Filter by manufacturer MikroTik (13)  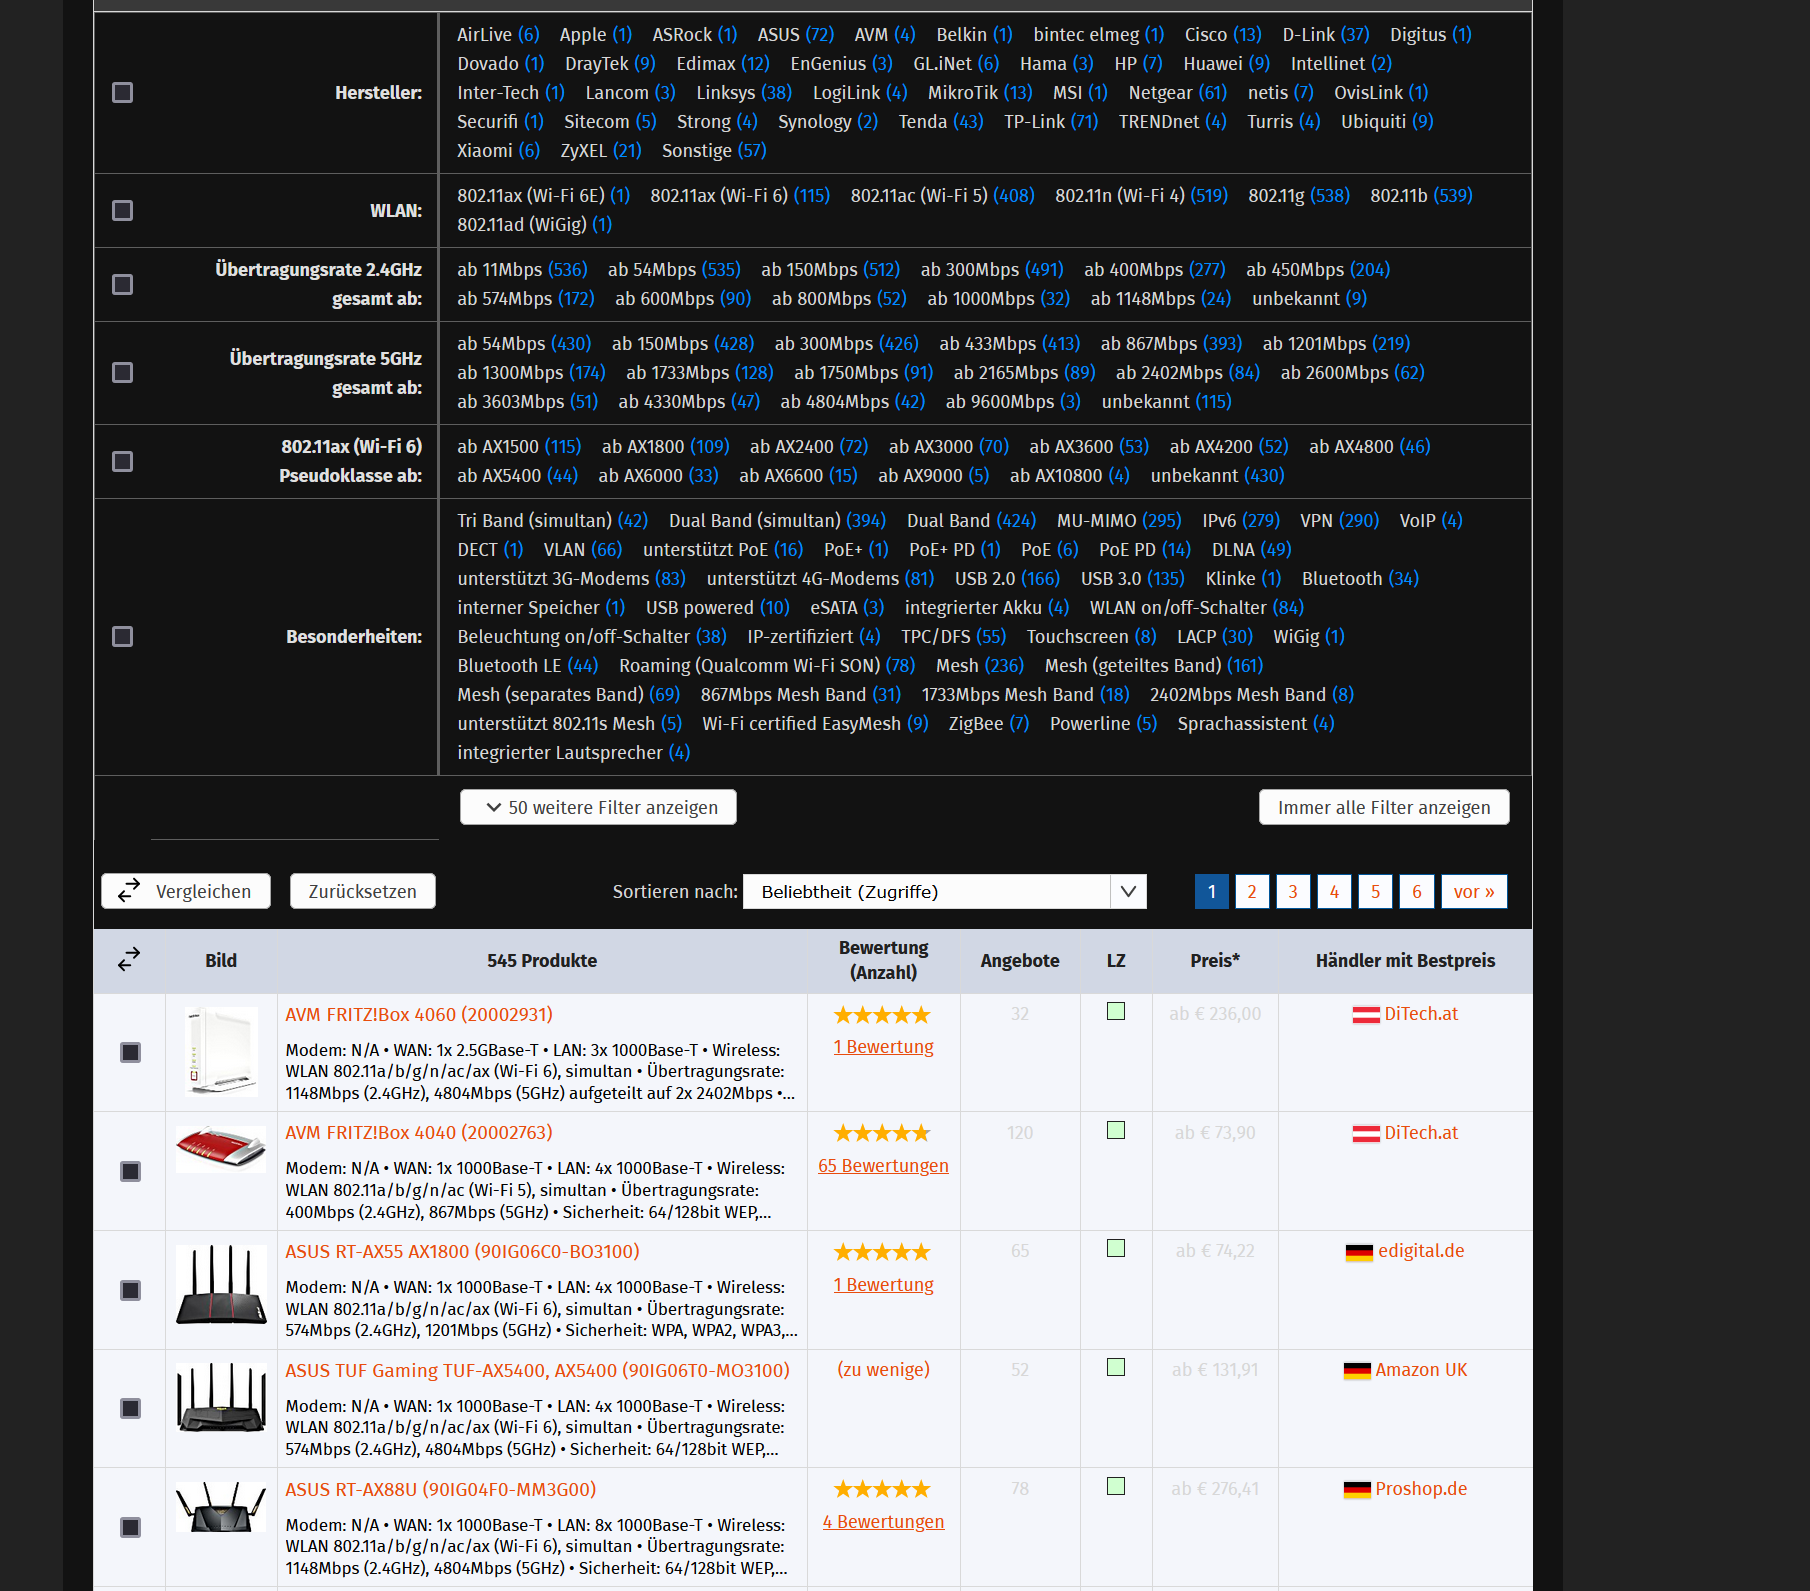(980, 92)
